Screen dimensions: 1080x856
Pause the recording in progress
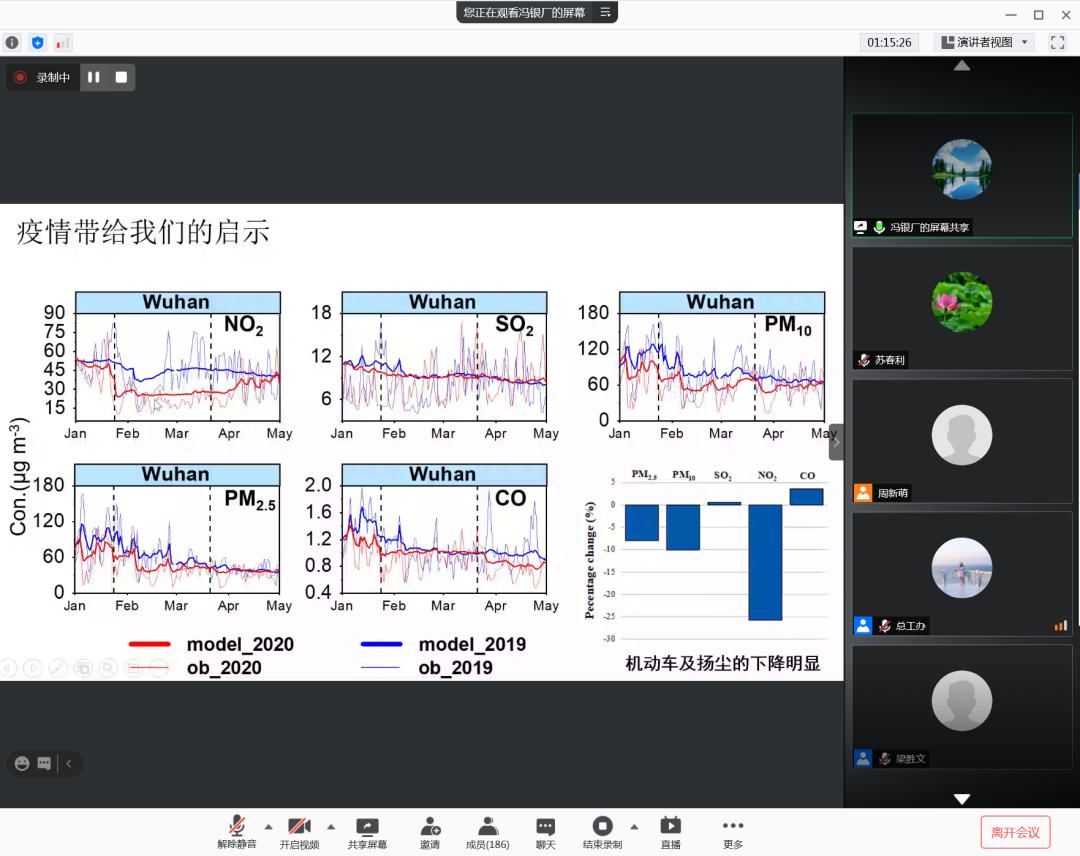click(x=94, y=77)
